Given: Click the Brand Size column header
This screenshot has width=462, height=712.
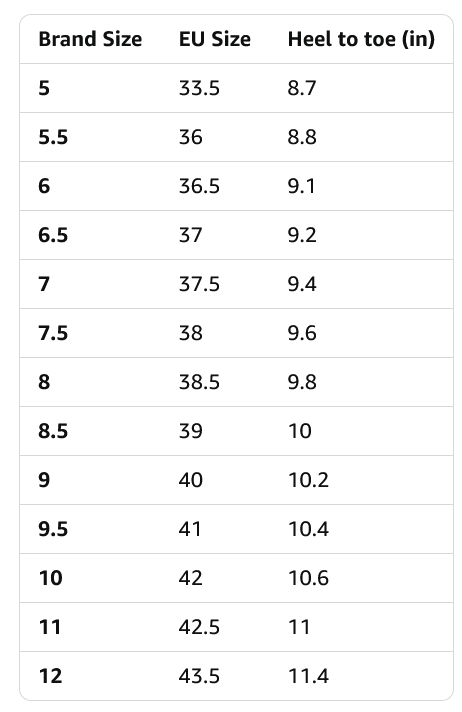Looking at the screenshot, I should [x=90, y=39].
